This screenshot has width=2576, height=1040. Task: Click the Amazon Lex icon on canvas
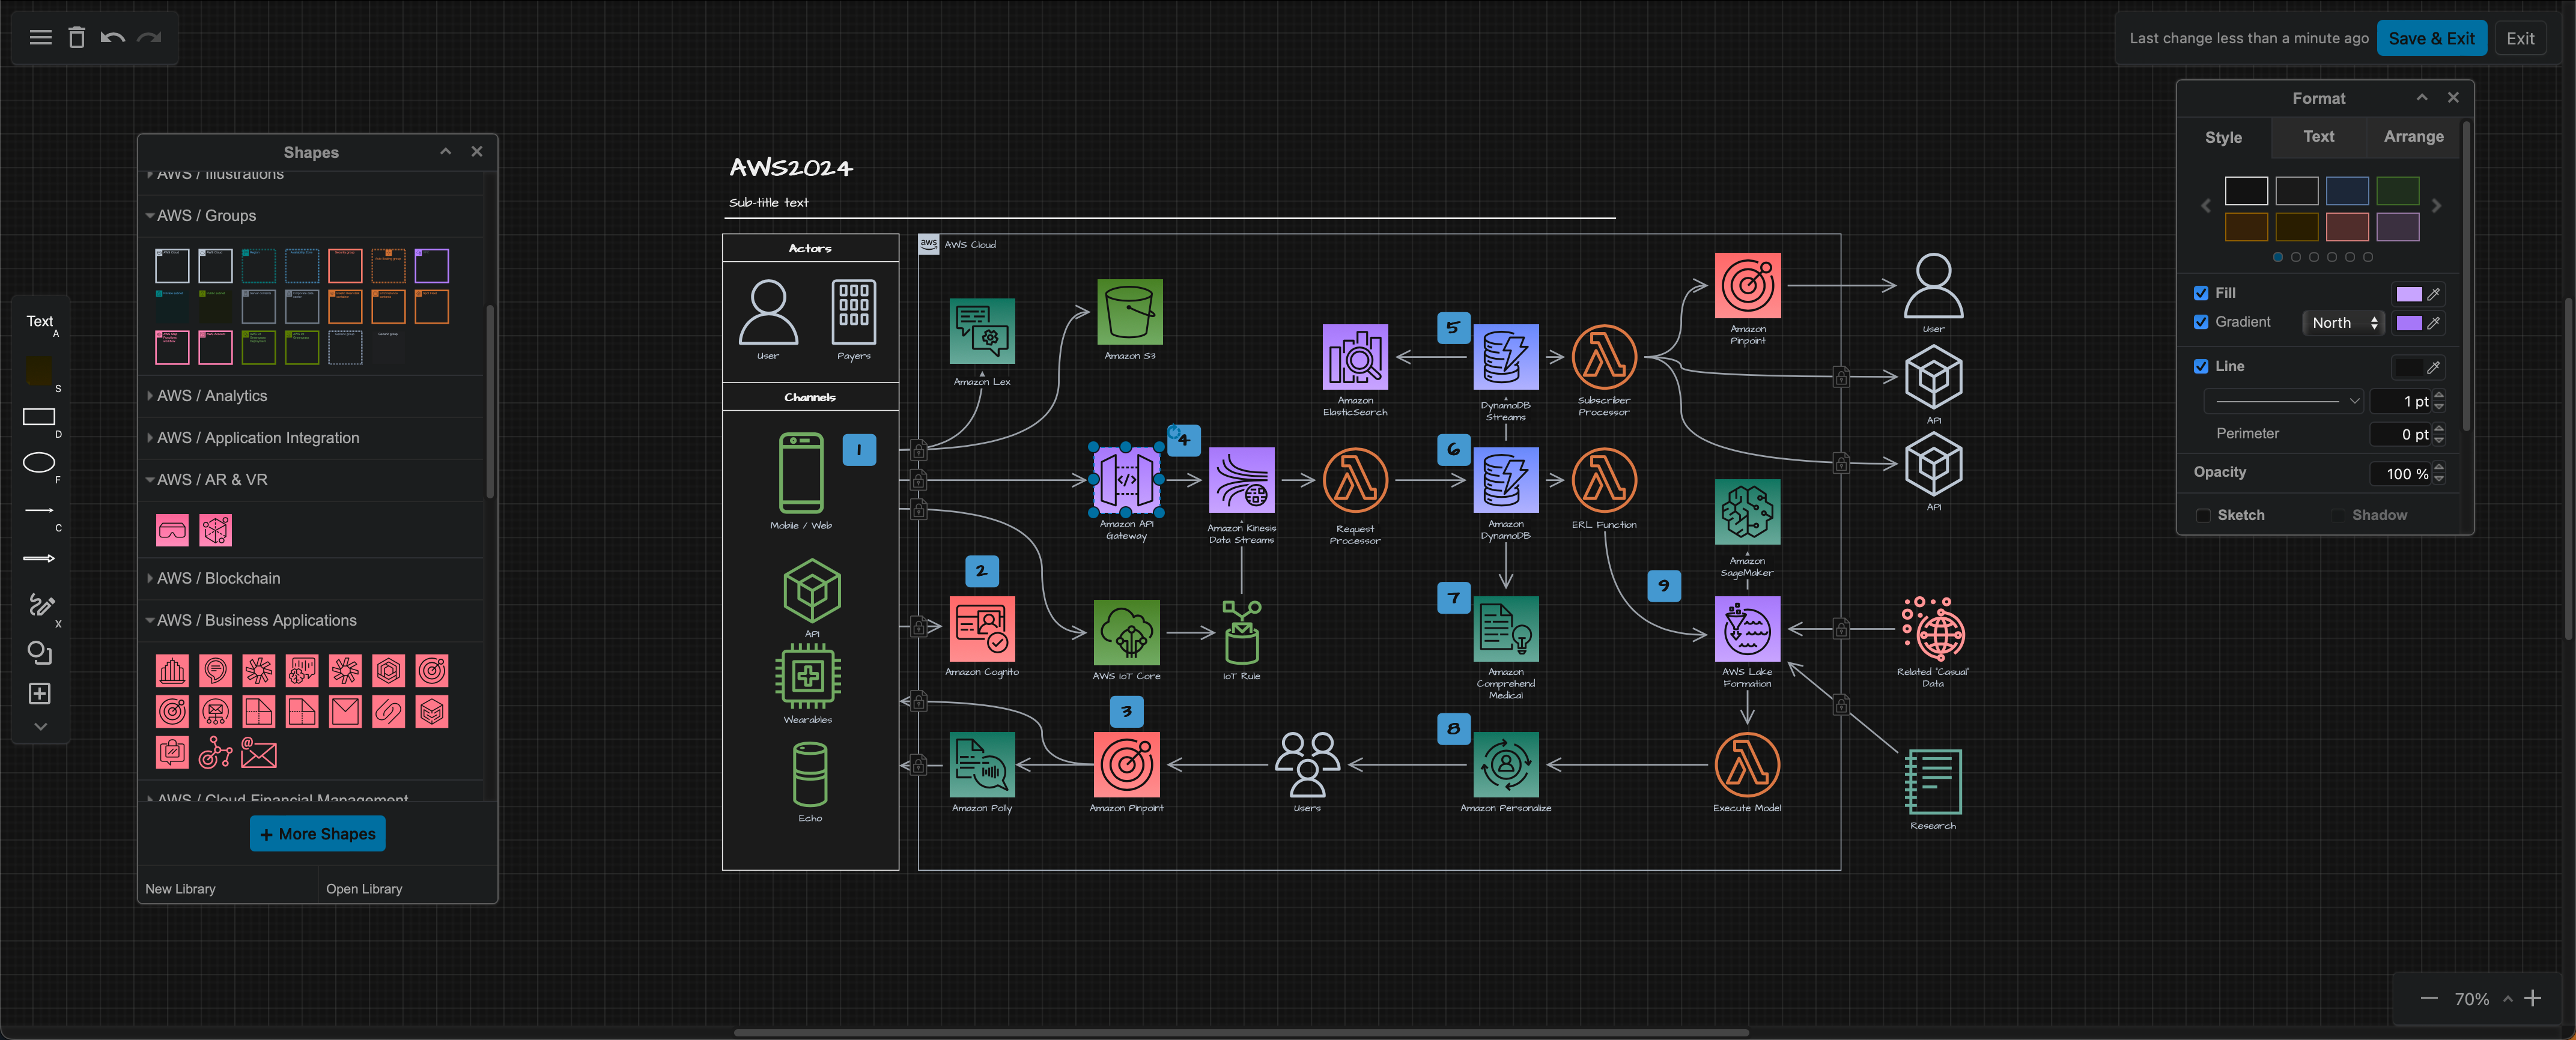click(981, 339)
